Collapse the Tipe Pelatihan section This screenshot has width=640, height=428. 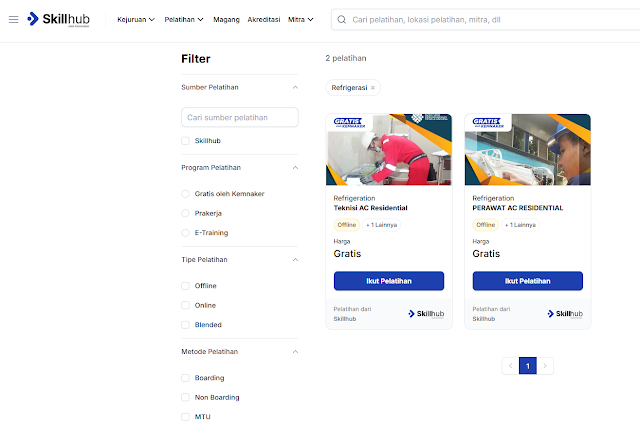pyautogui.click(x=295, y=259)
